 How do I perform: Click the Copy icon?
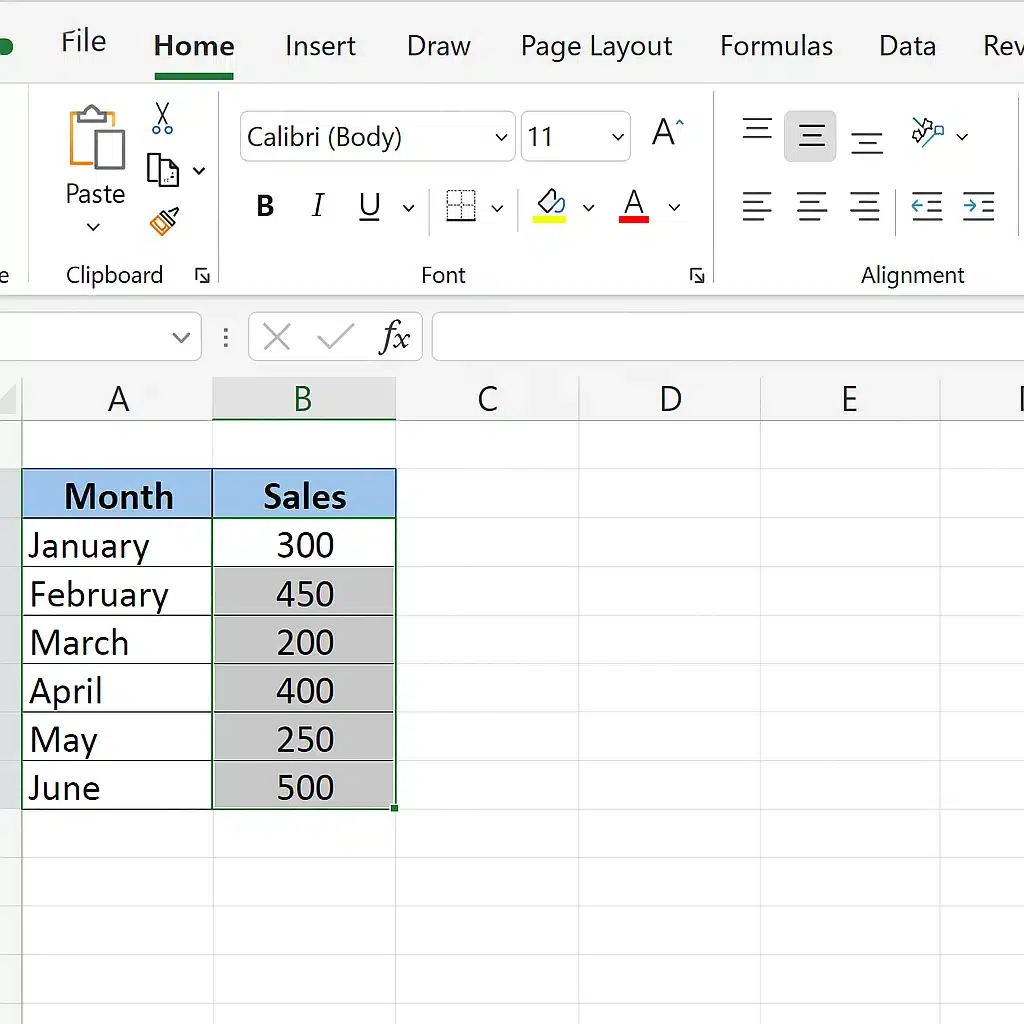(162, 170)
